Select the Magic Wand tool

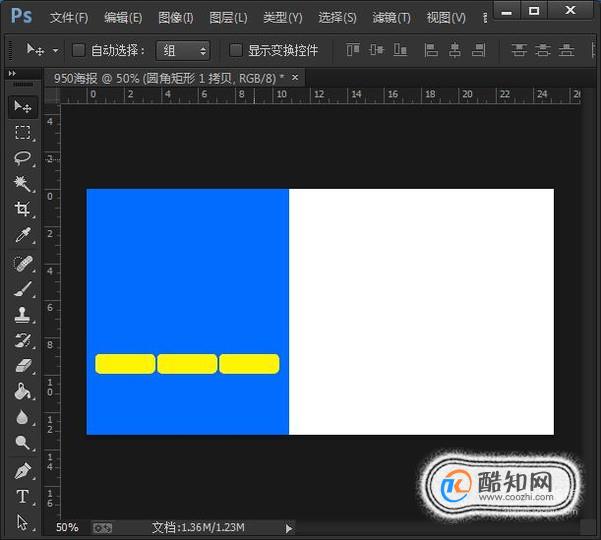23,184
